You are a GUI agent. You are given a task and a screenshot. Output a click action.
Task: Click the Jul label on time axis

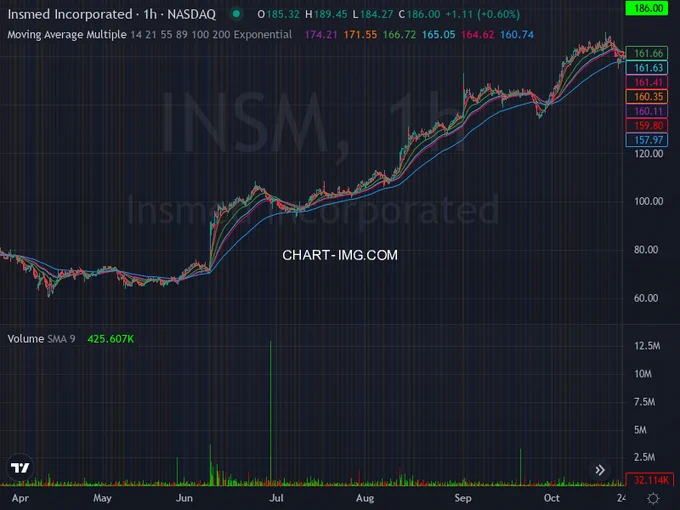pos(277,496)
